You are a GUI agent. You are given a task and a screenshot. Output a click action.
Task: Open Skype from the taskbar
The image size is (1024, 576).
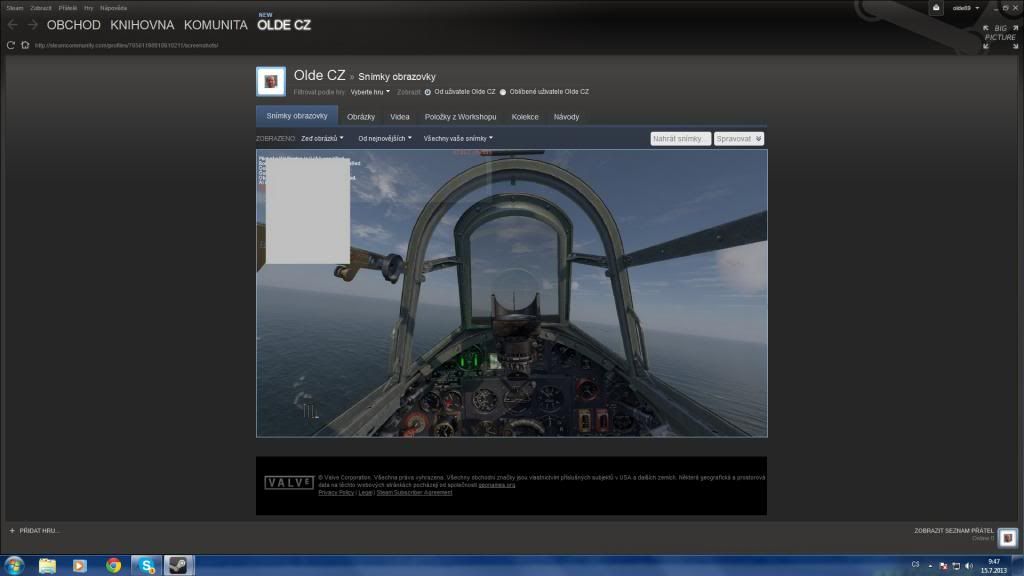tap(146, 566)
